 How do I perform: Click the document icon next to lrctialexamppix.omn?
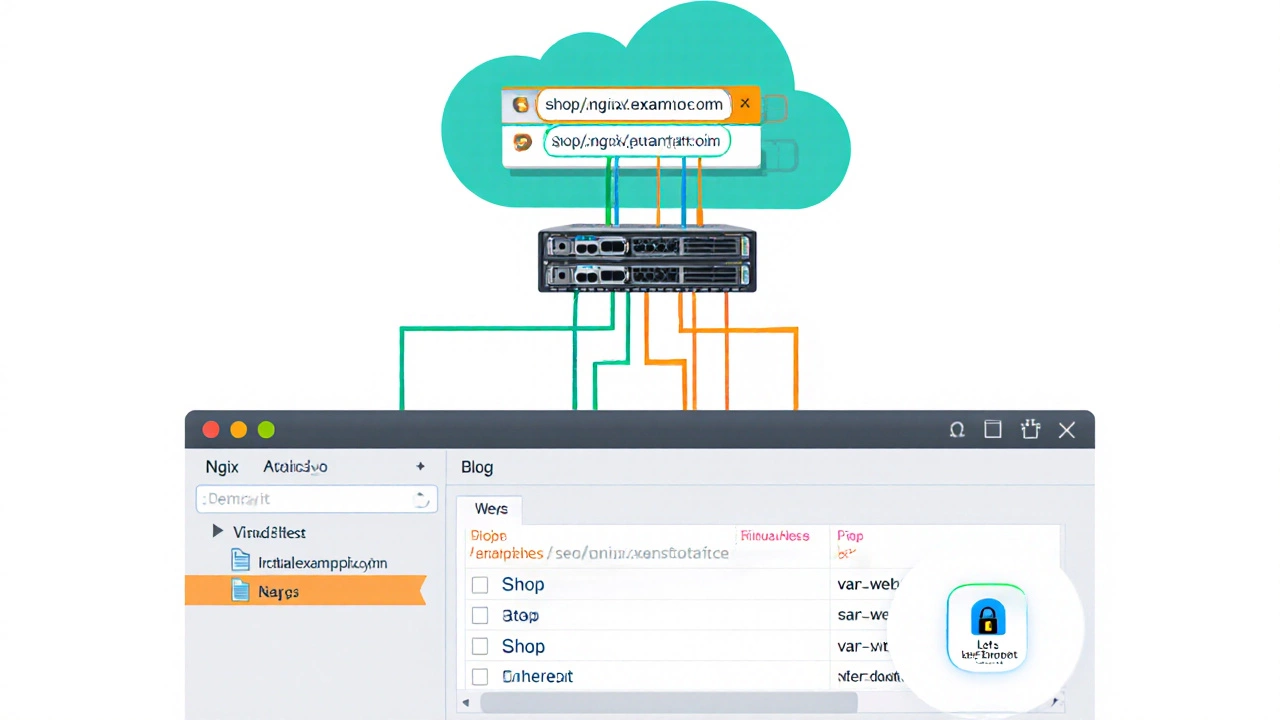[x=240, y=561]
